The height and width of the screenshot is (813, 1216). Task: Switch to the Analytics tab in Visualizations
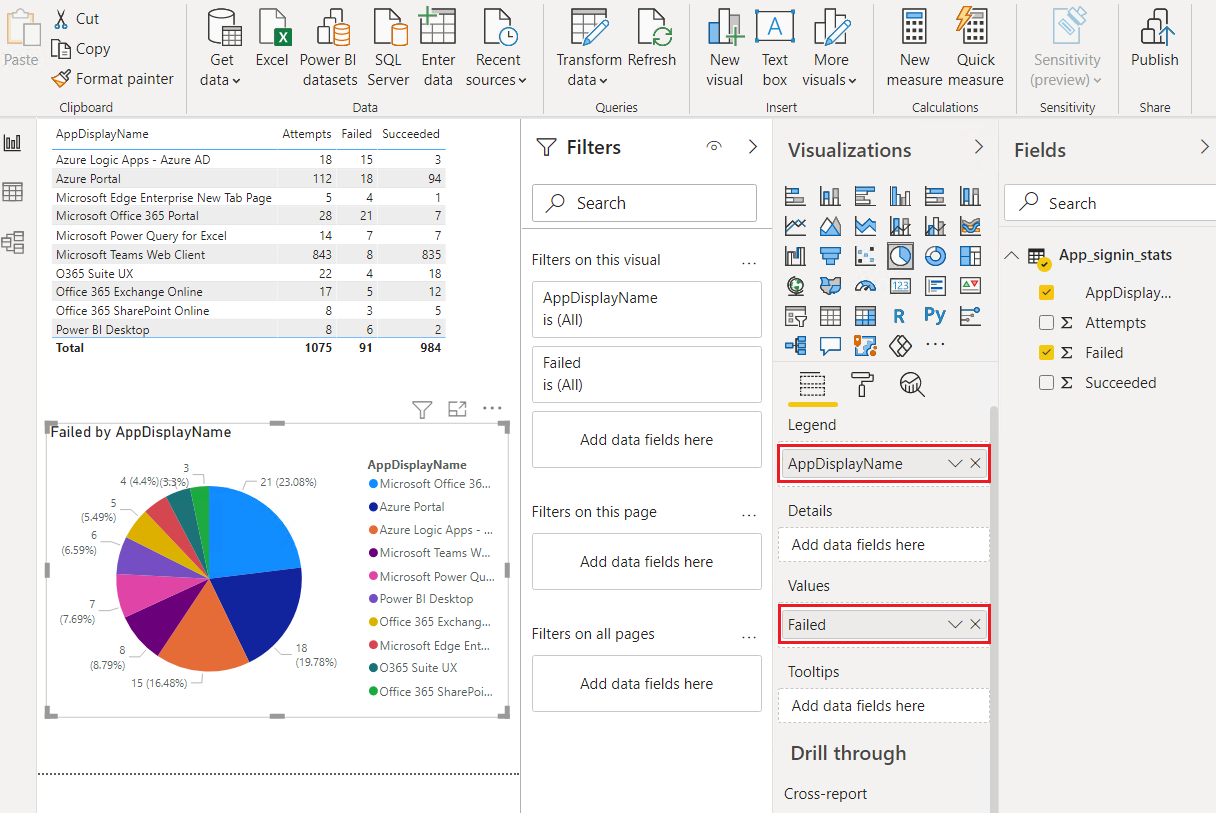coord(911,384)
